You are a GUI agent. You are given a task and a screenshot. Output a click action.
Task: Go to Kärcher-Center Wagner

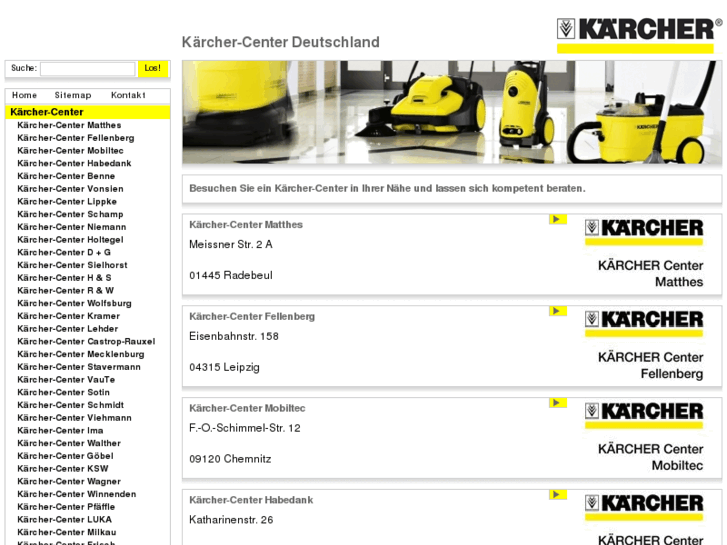tap(69, 481)
